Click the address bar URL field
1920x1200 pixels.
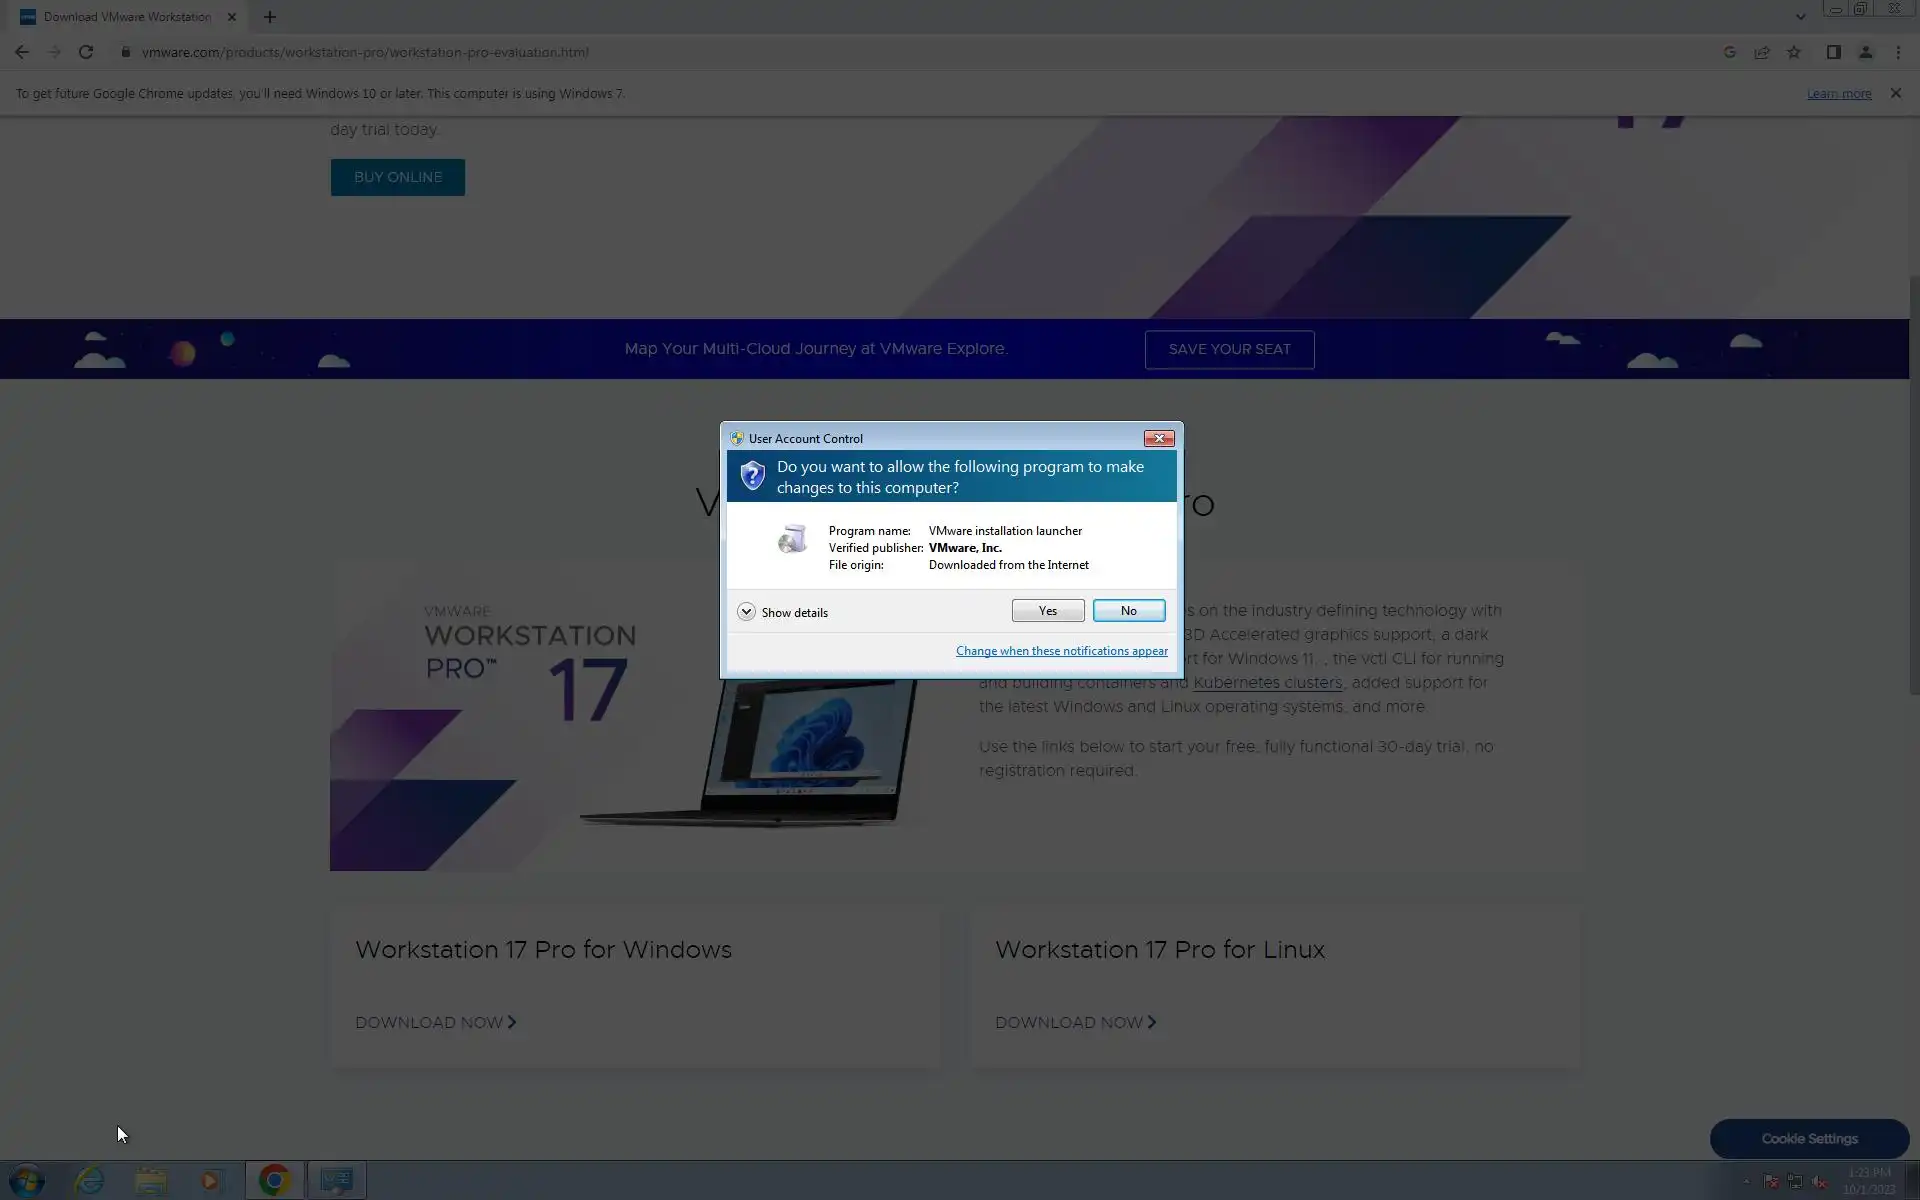pyautogui.click(x=365, y=52)
